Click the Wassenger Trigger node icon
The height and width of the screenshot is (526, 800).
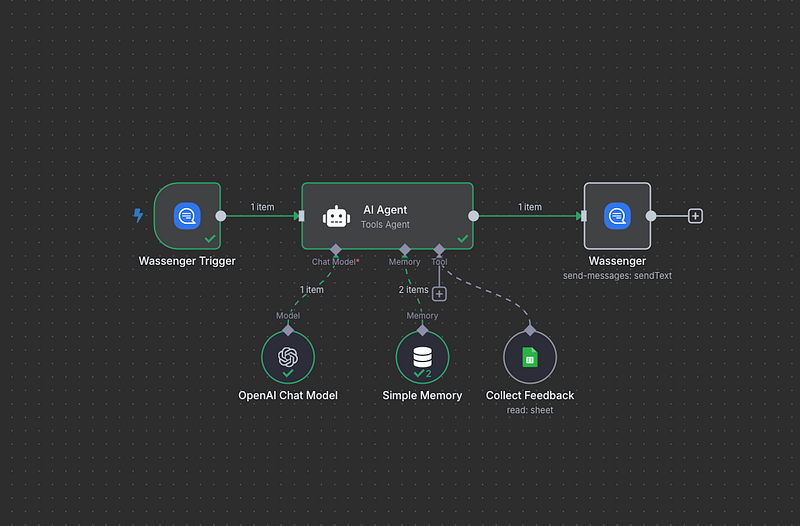pyautogui.click(x=187, y=215)
